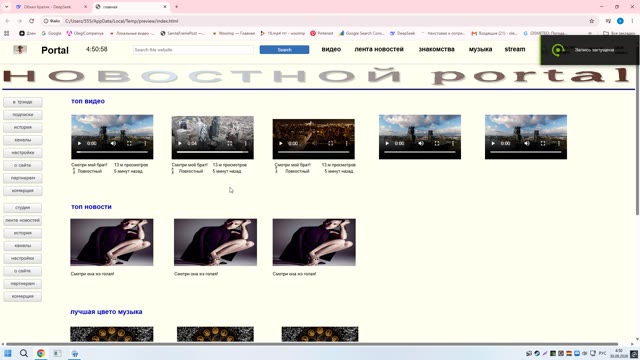Open the видео navigation link
This screenshot has height=360, width=640.
pos(331,49)
